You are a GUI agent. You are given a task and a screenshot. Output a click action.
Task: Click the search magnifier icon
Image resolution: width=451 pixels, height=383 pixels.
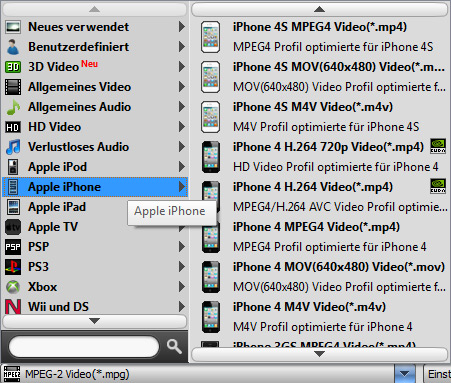(174, 347)
